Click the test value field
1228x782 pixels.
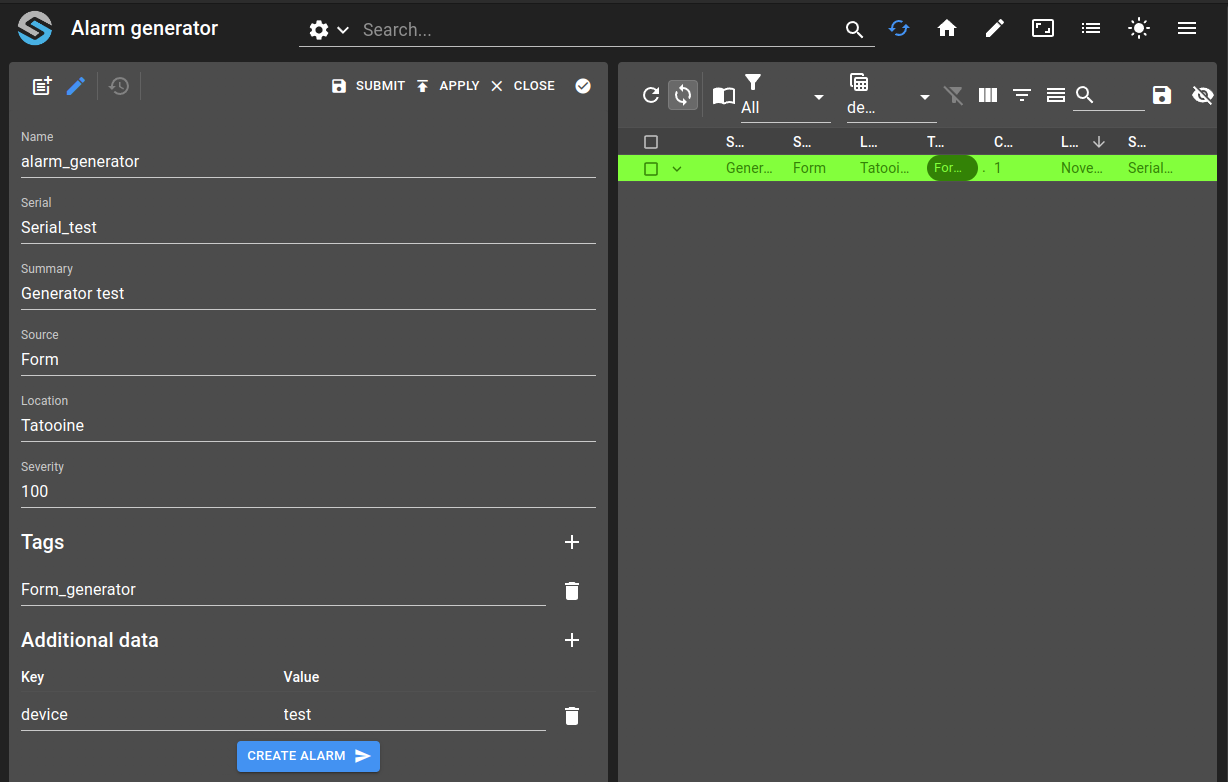click(414, 715)
